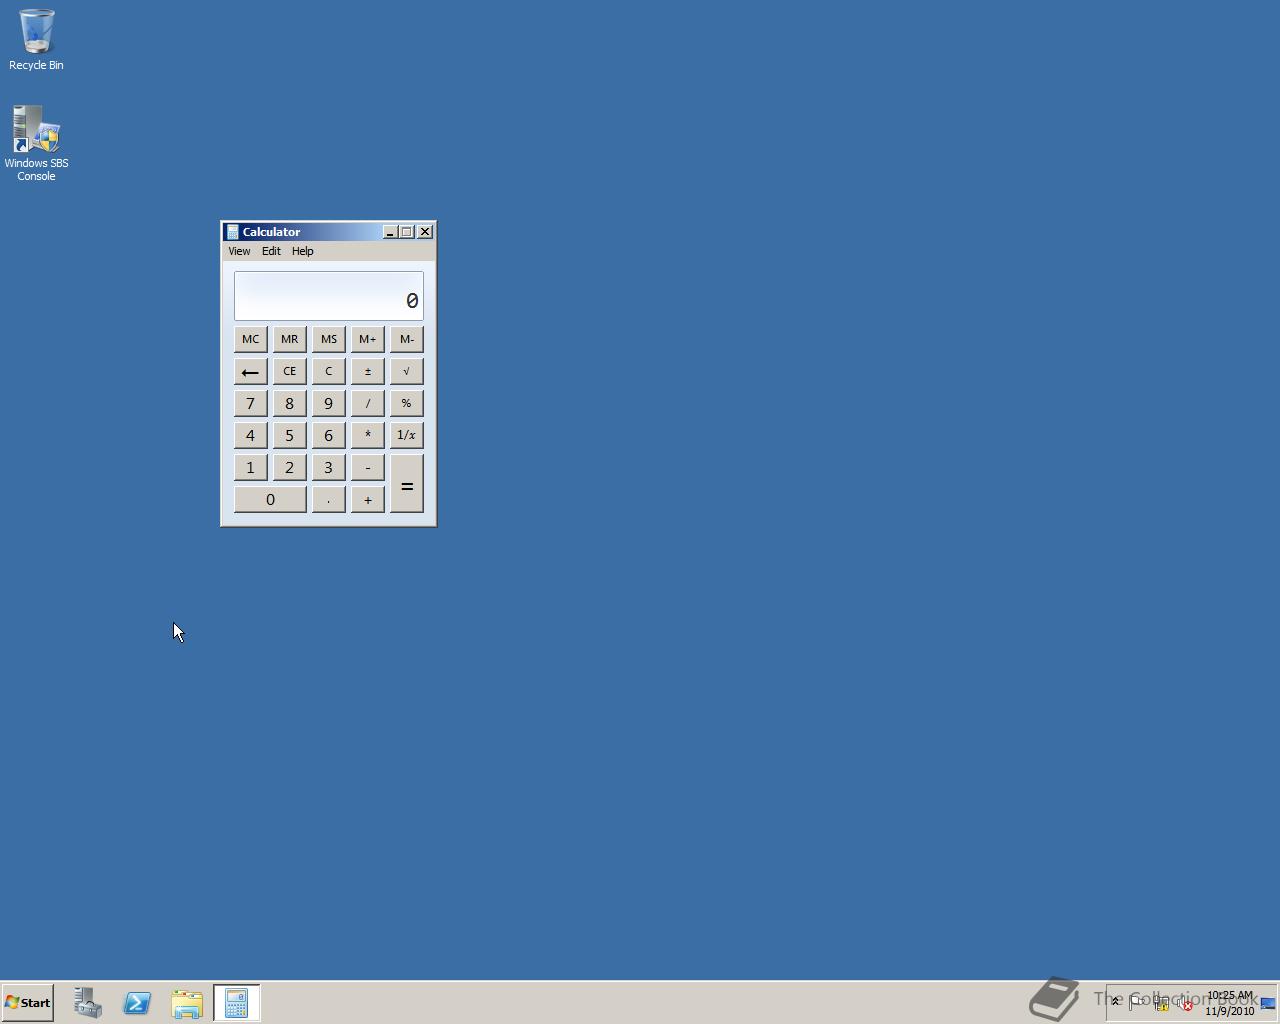Open the Calculator Help menu
Image resolution: width=1280 pixels, height=1024 pixels.
point(302,251)
